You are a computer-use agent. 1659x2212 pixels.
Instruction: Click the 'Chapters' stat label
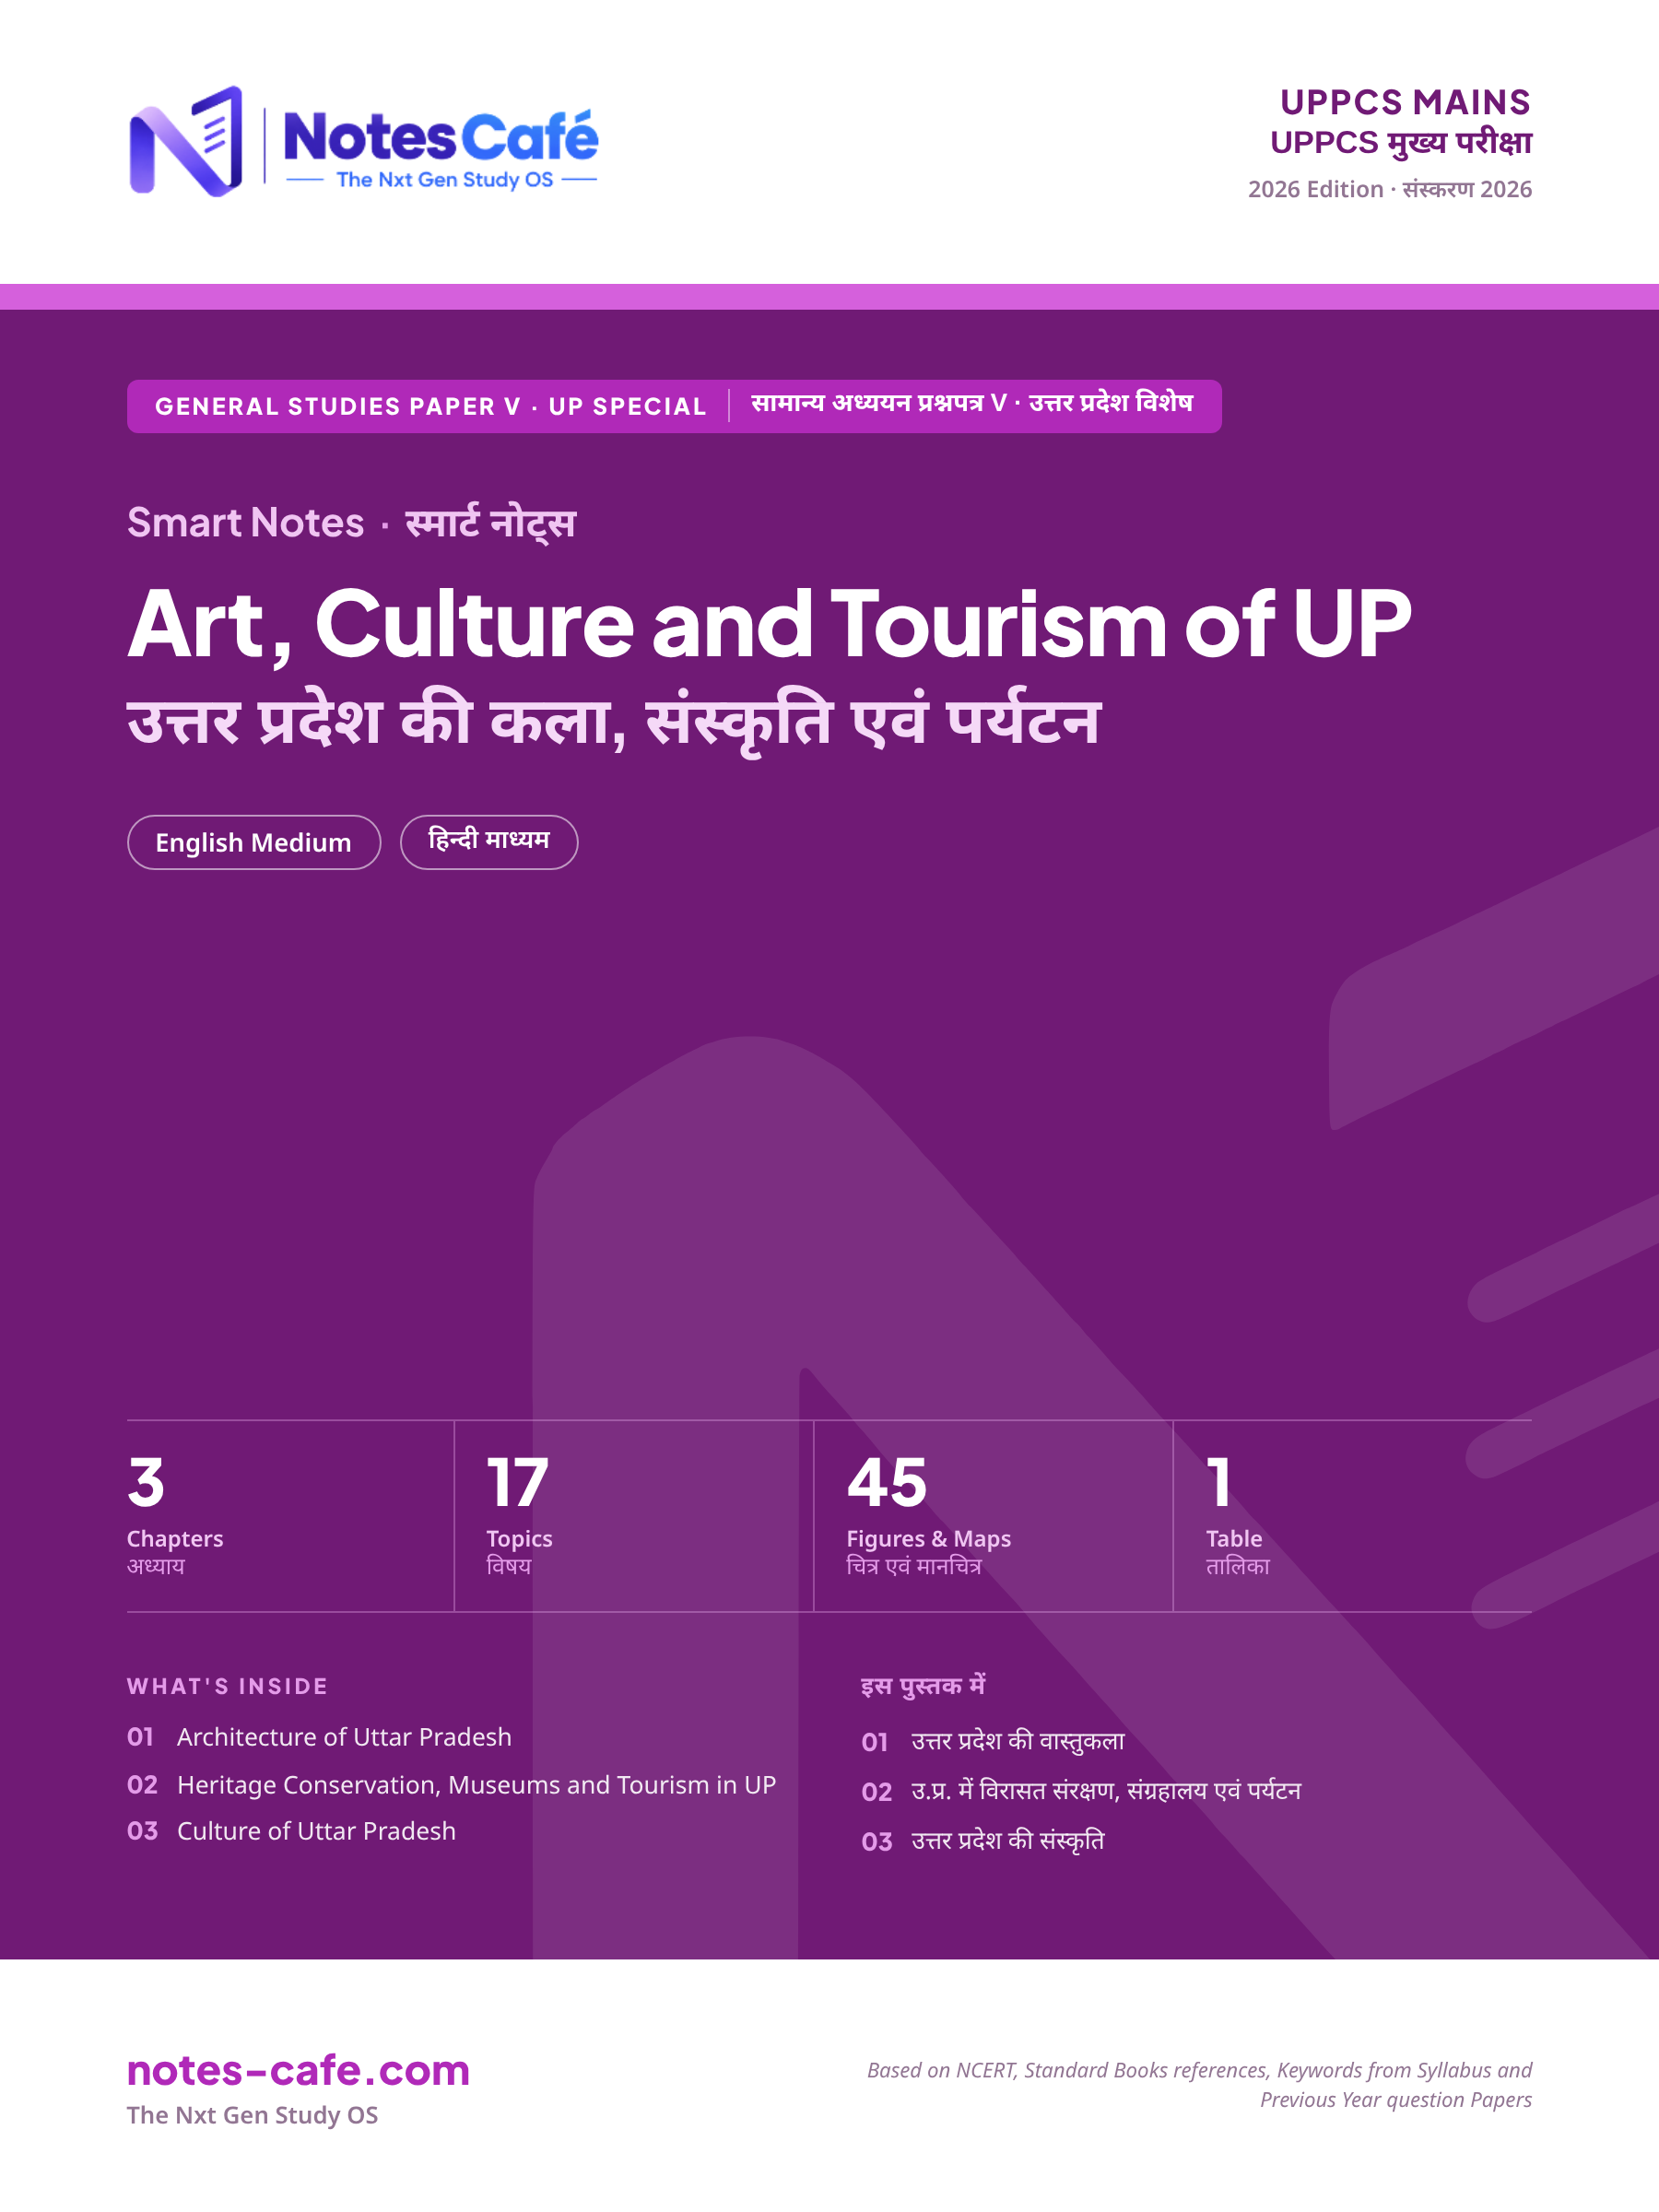[x=175, y=1539]
